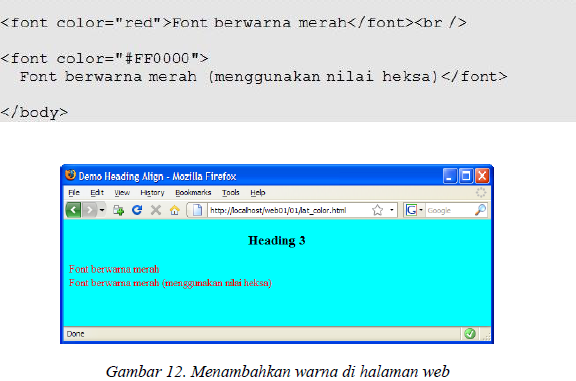Image resolution: width=576 pixels, height=381 pixels.
Task: Open the Tools menu
Action: click(231, 193)
